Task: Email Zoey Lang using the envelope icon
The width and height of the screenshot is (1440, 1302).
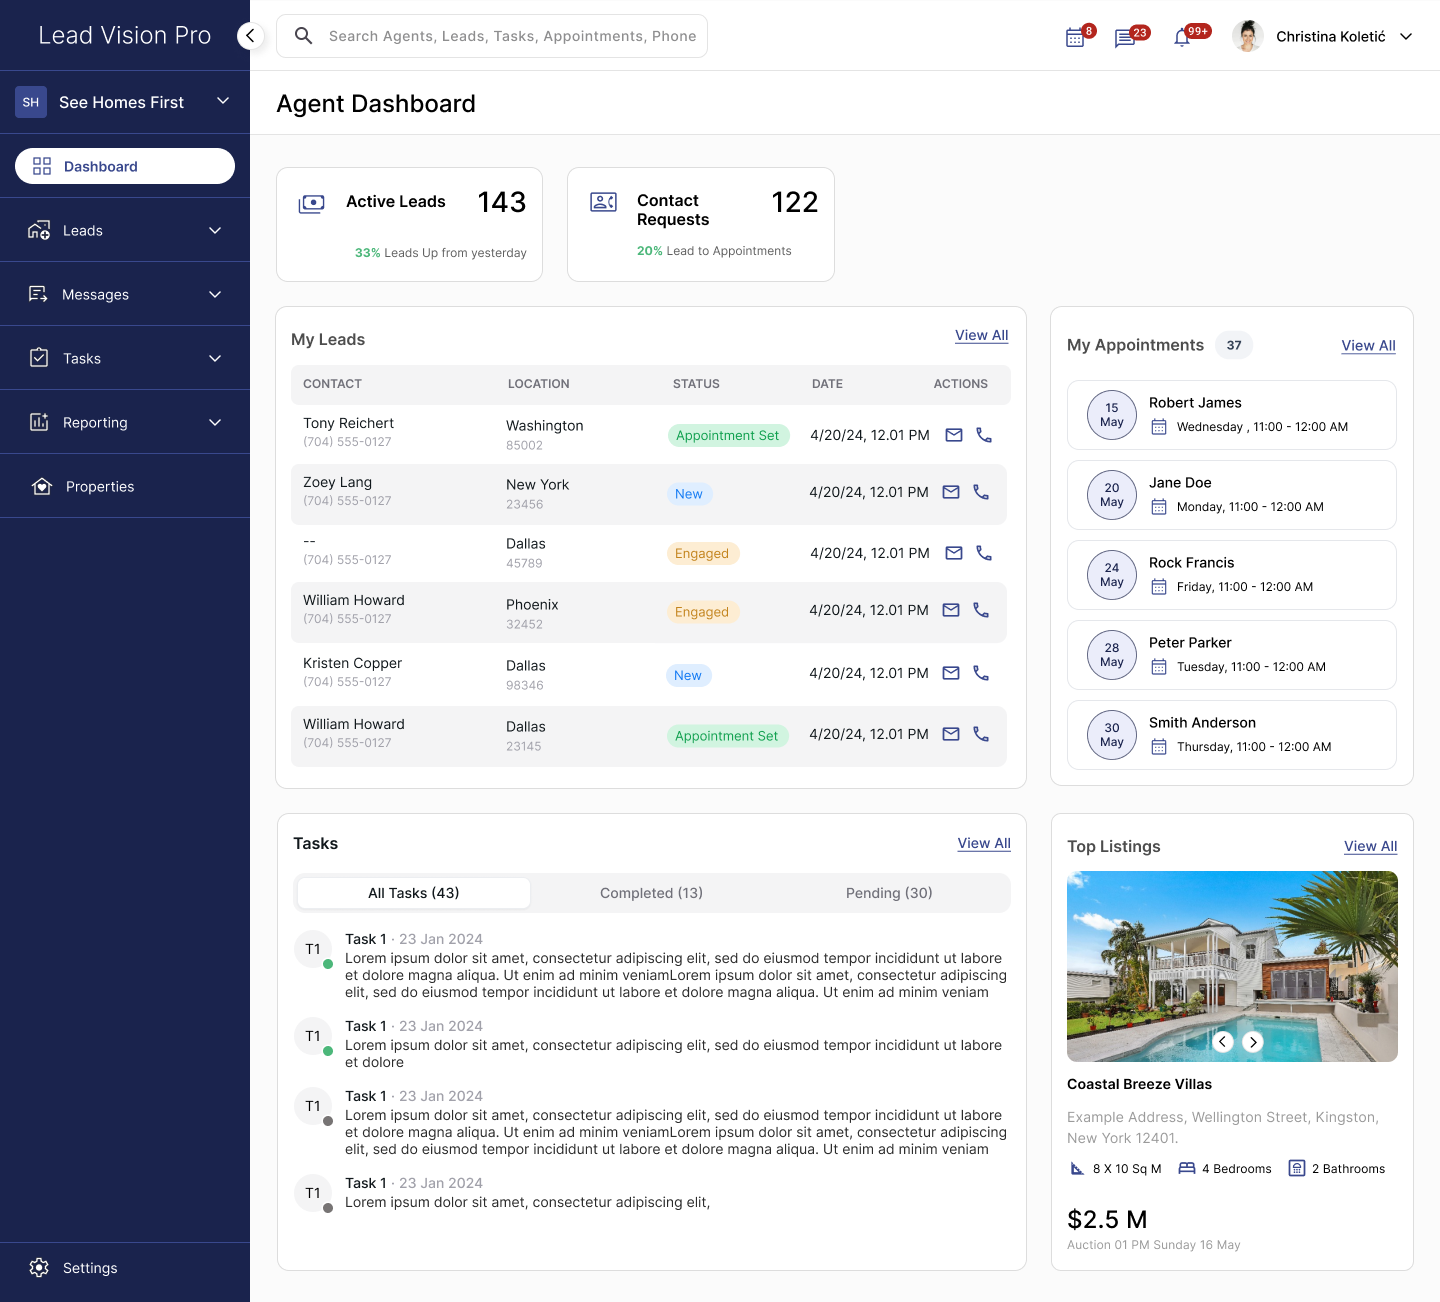Action: point(951,492)
